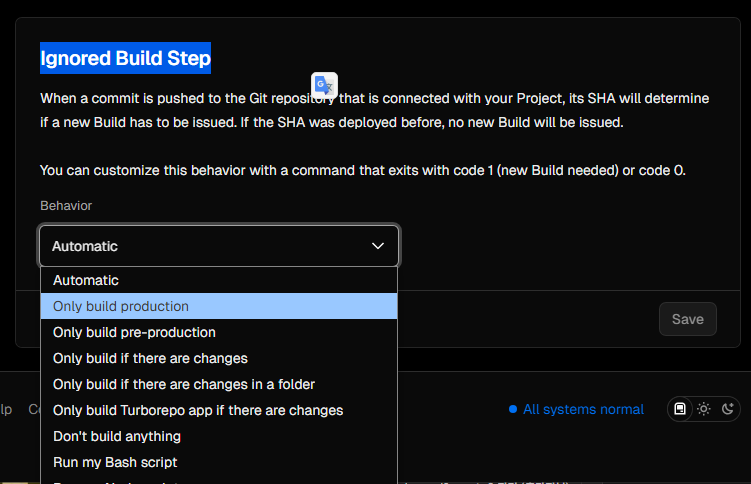Select Don't build anything option
This screenshot has width=751, height=484.
pos(219,436)
